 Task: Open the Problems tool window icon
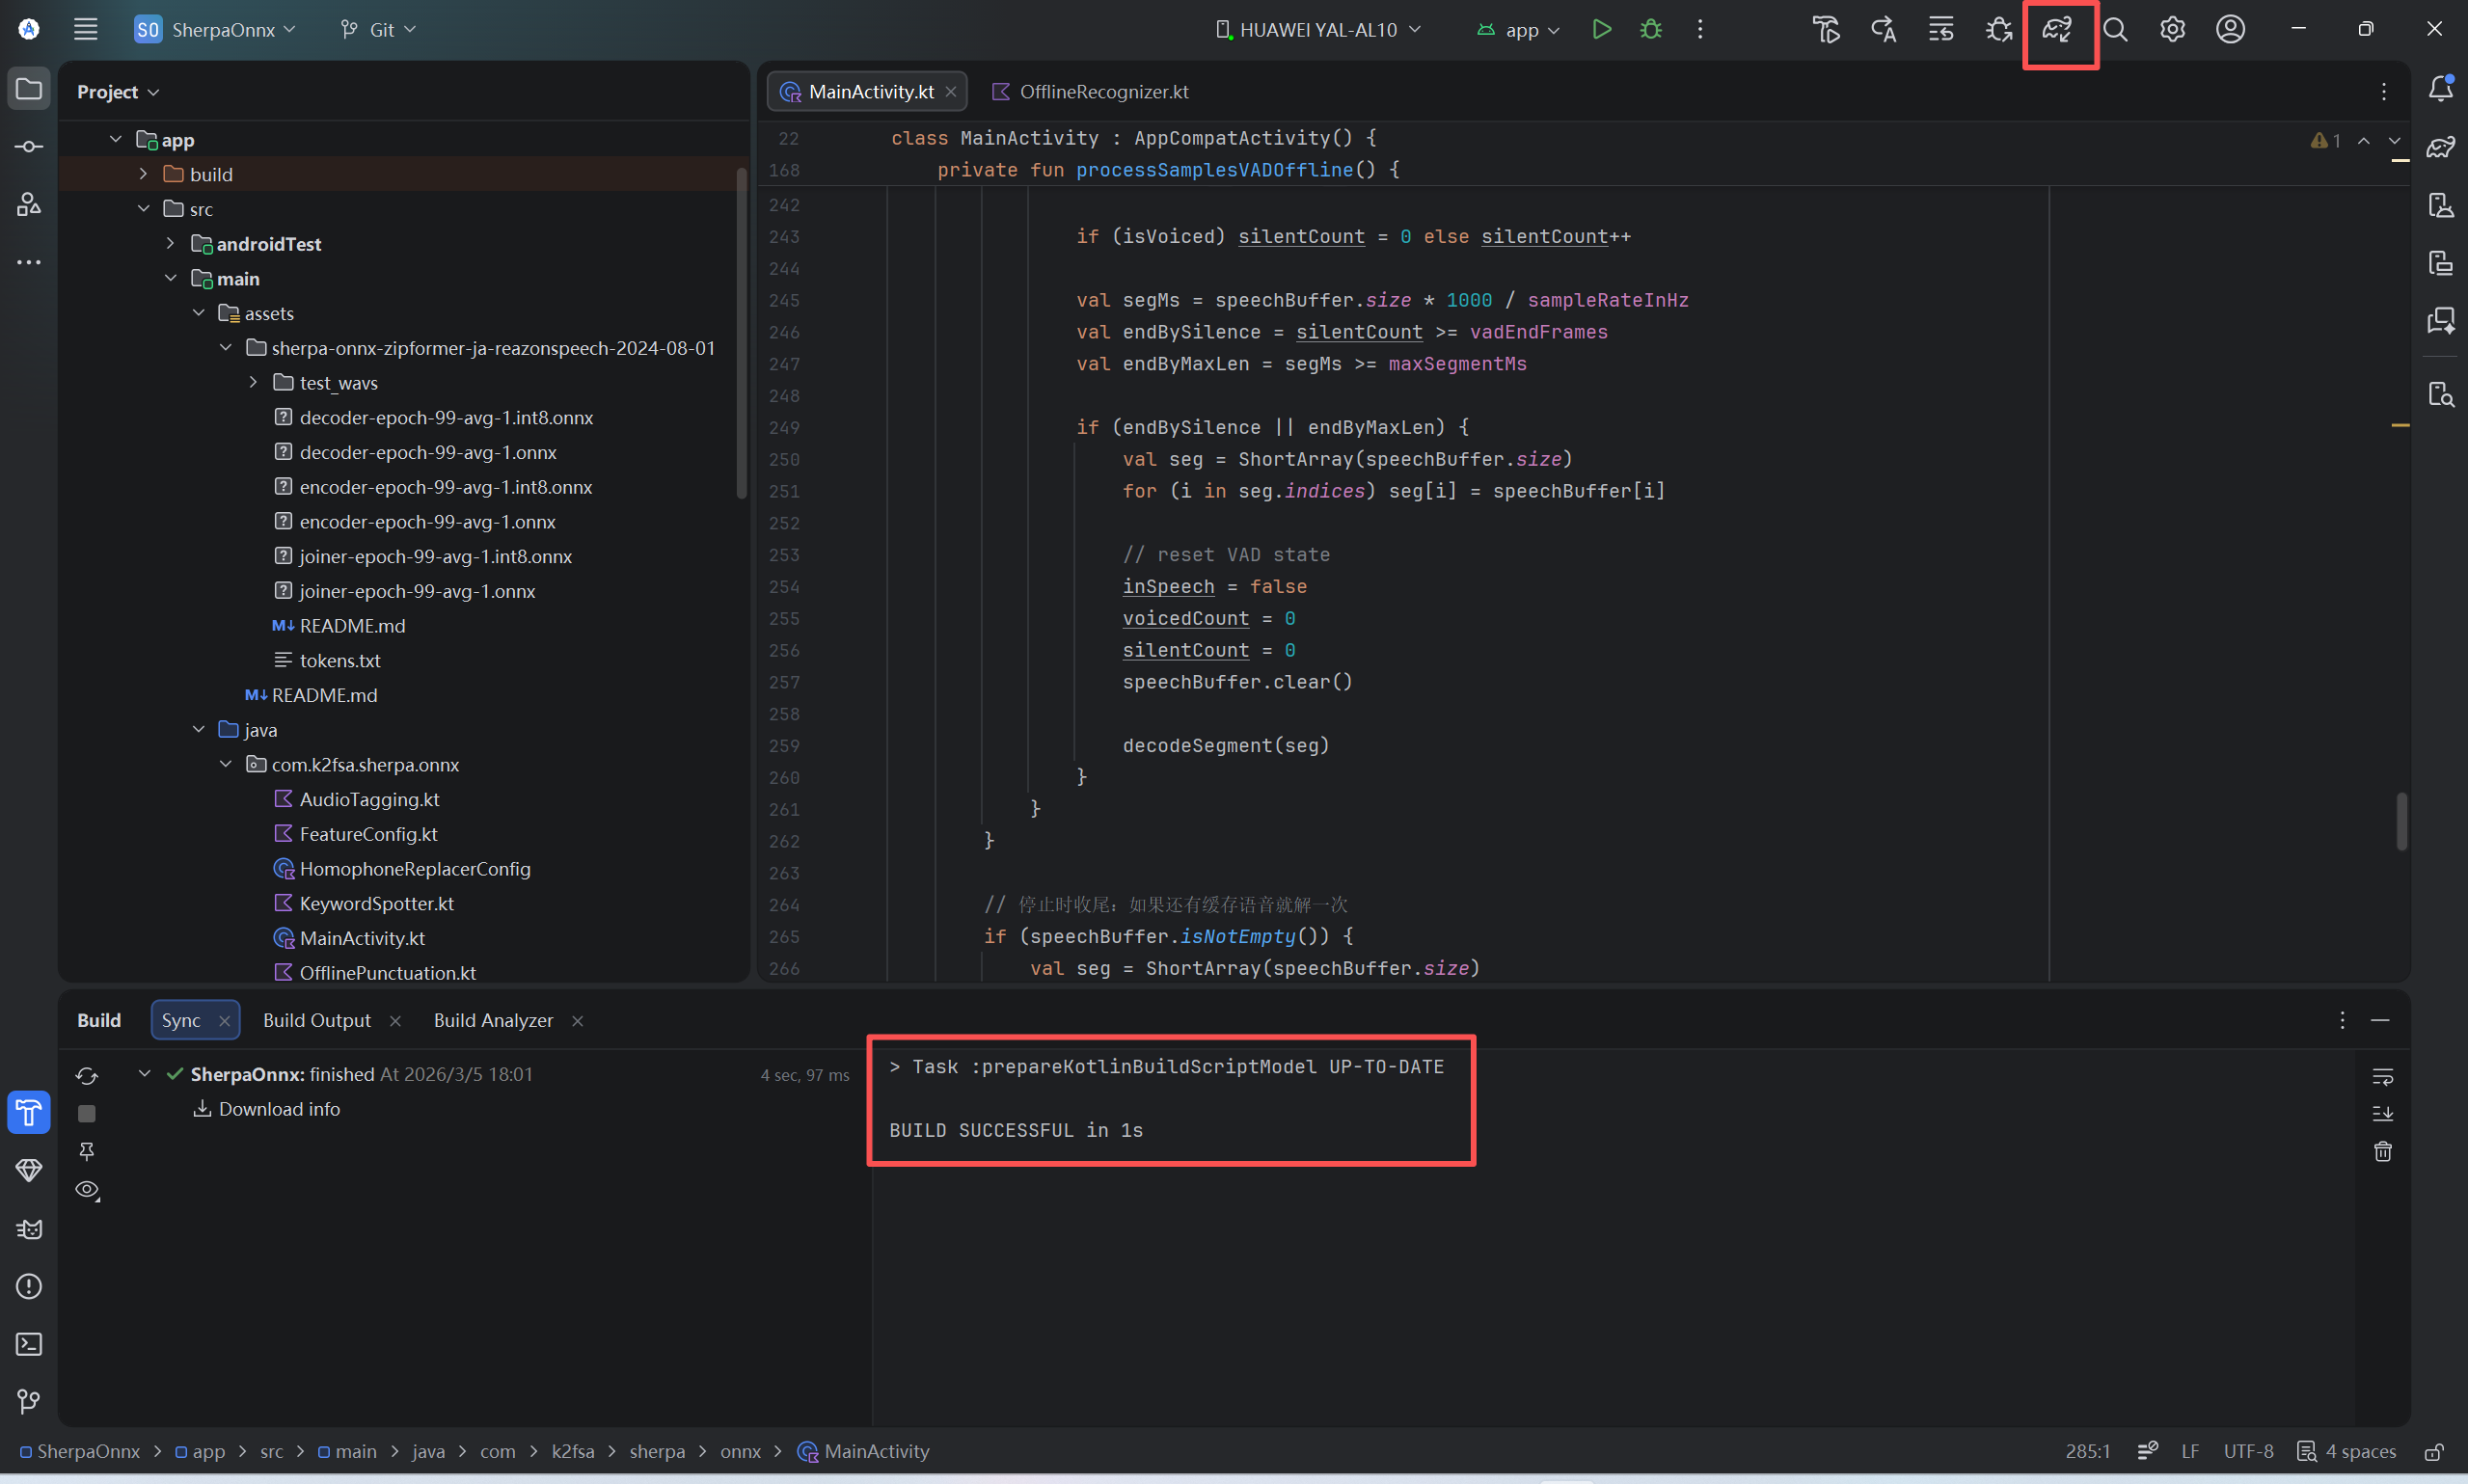click(29, 1286)
